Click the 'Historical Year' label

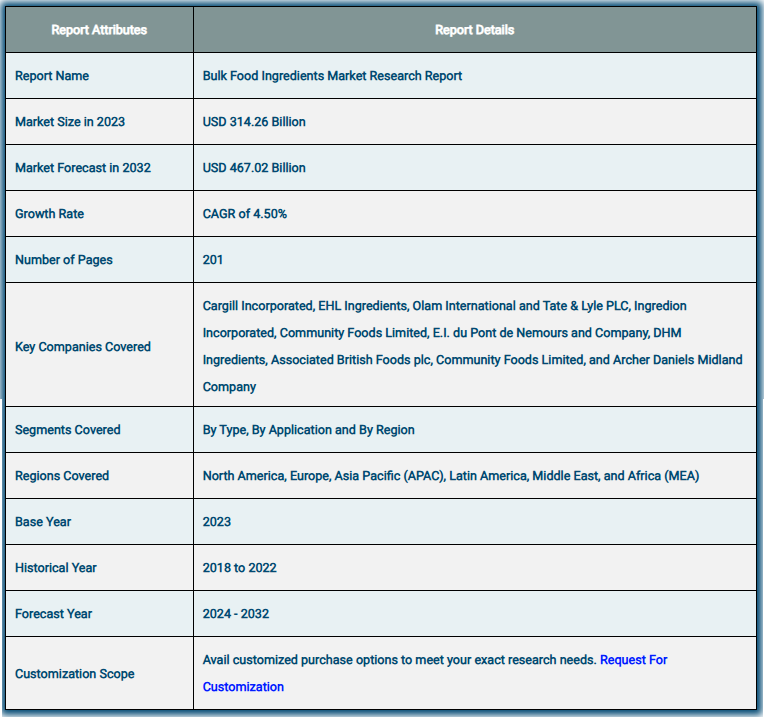56,568
